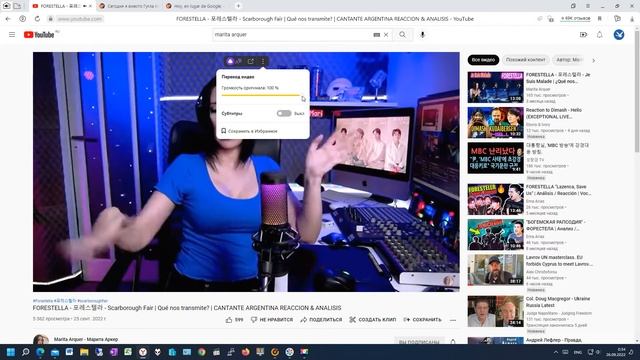Switch to the second browser tab

129,6
